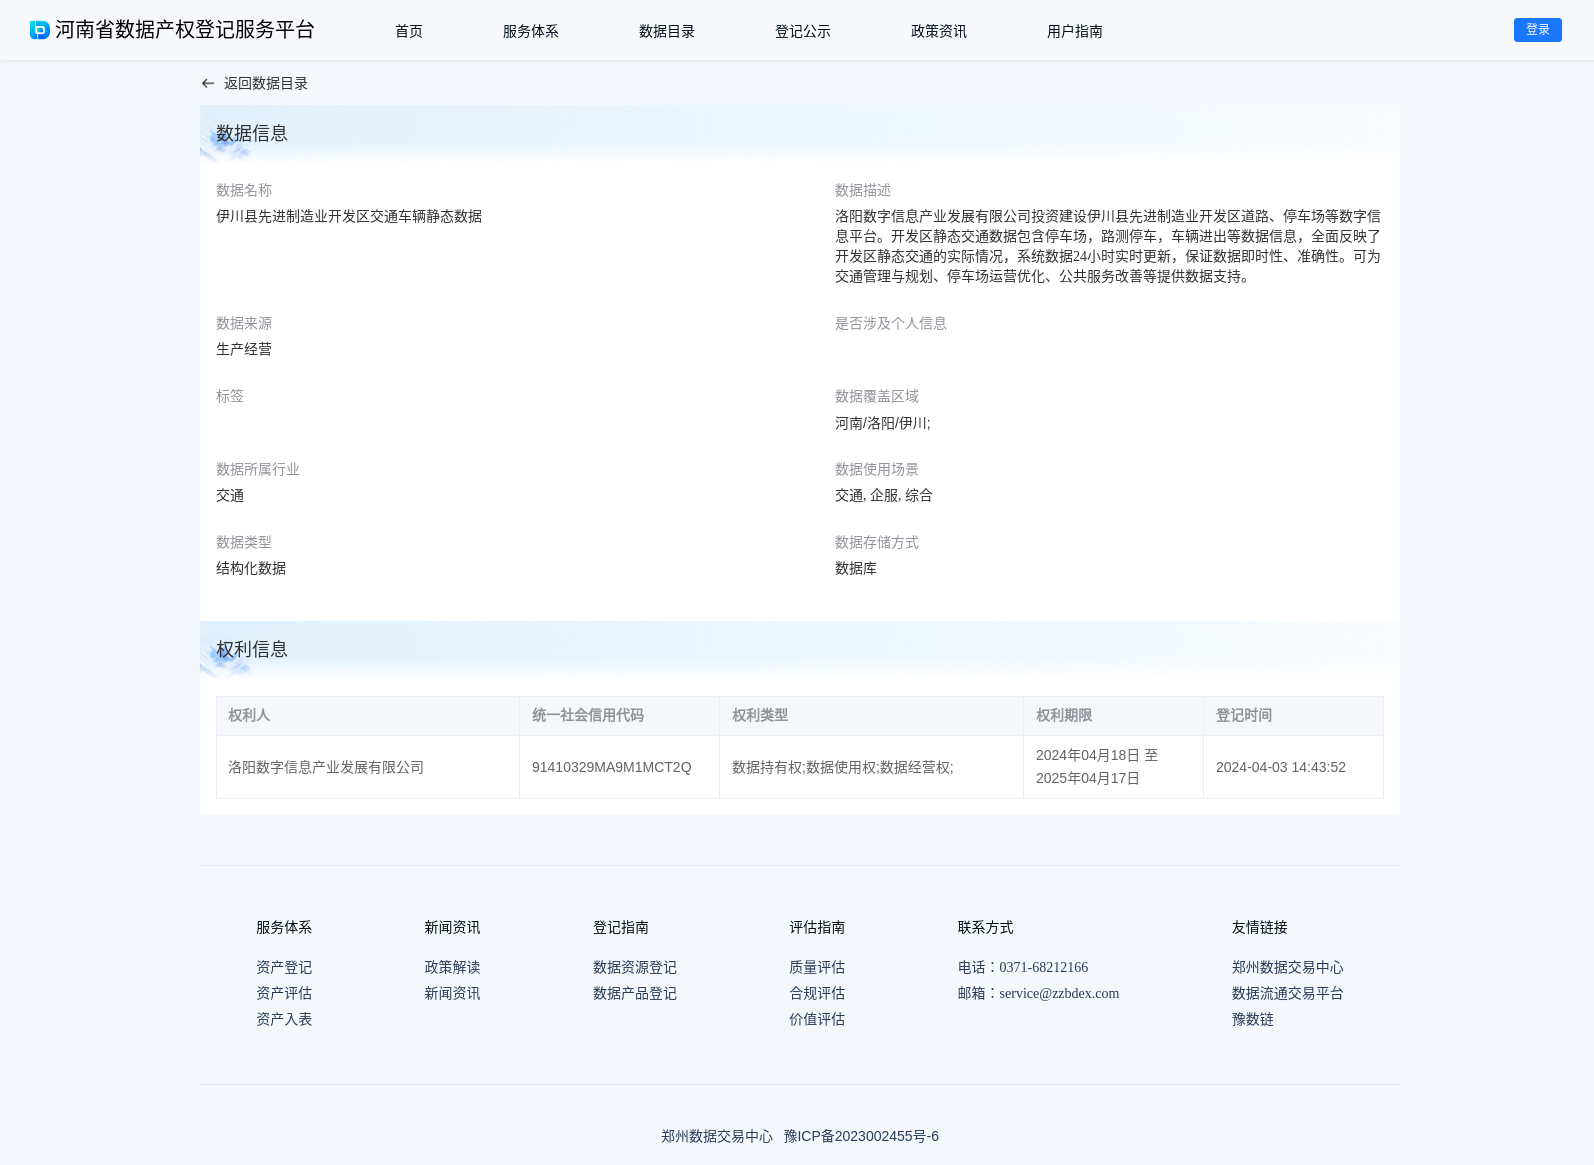Click 郑州数据交易中心 in the bottom copyright line
The height and width of the screenshot is (1165, 1594).
click(717, 1136)
